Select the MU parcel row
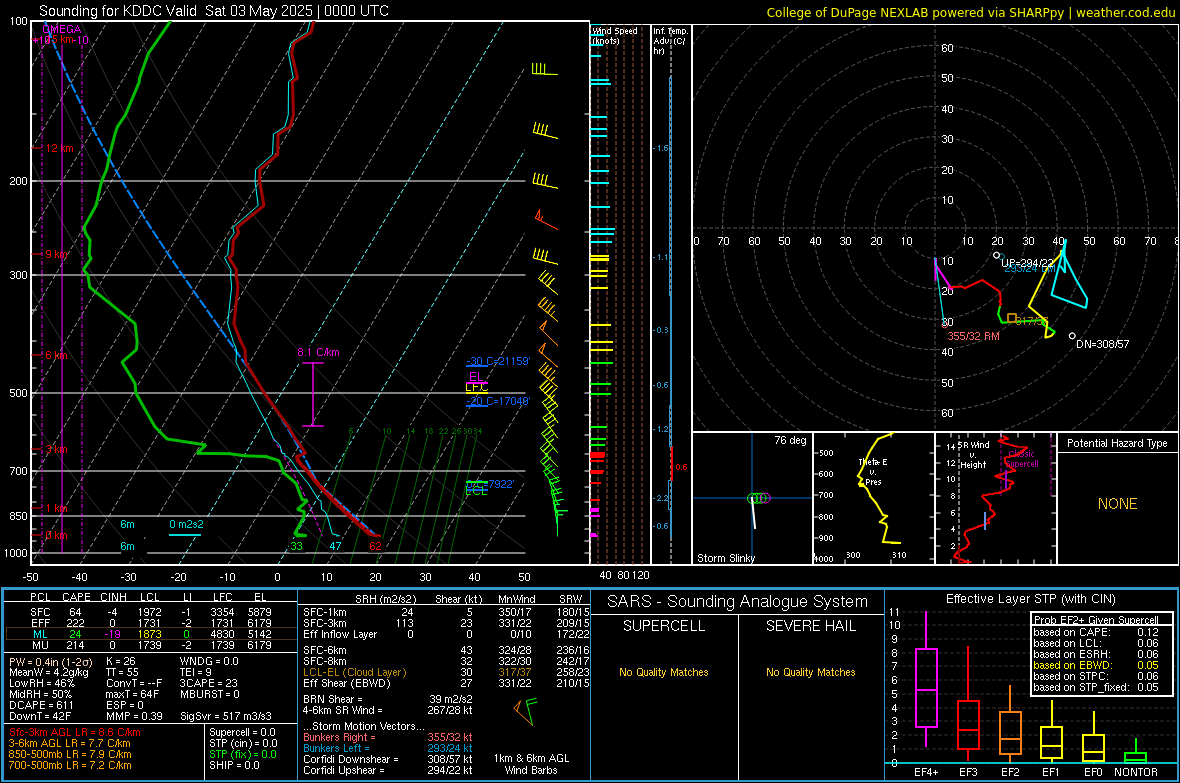Viewport: 1180px width, 783px height. click(x=151, y=645)
